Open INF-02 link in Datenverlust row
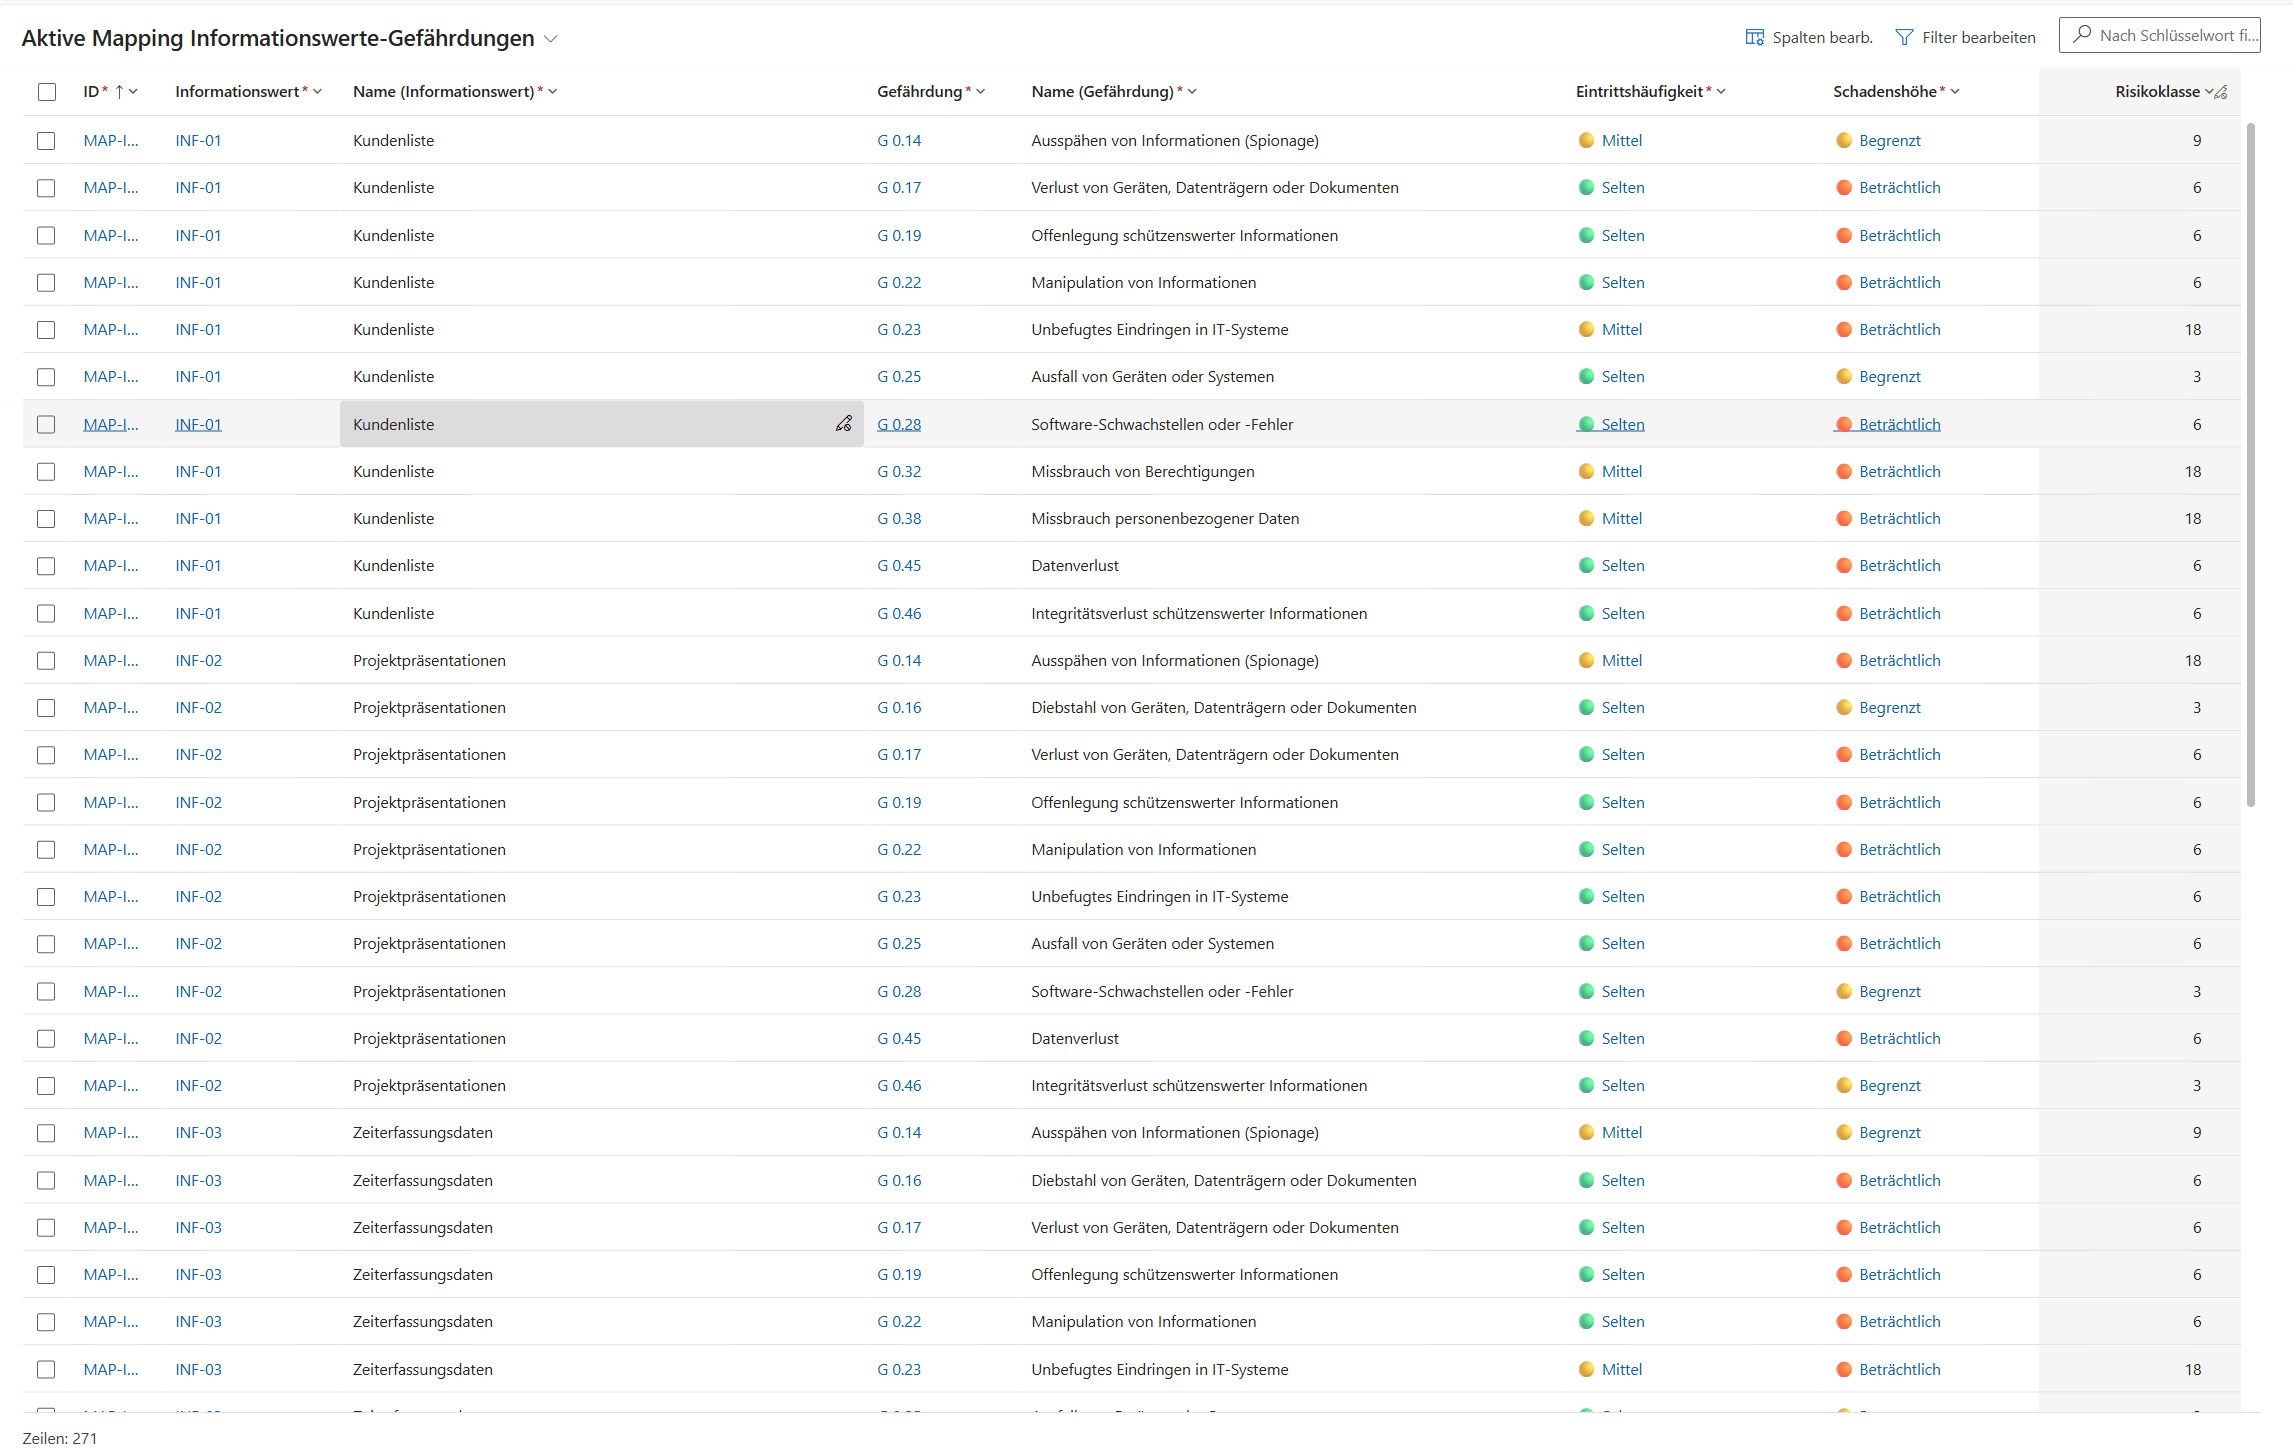Image resolution: width=2293 pixels, height=1448 pixels. tap(198, 1038)
